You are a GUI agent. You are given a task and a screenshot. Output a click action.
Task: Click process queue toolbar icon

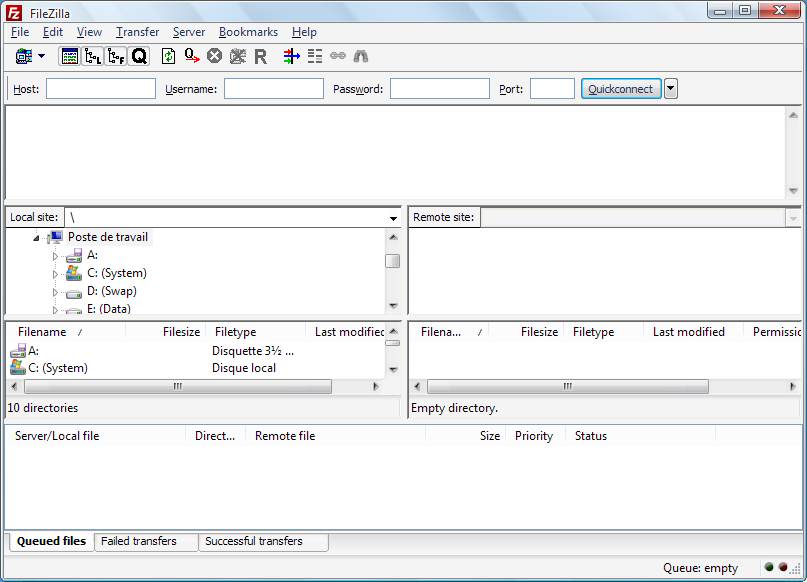[192, 56]
